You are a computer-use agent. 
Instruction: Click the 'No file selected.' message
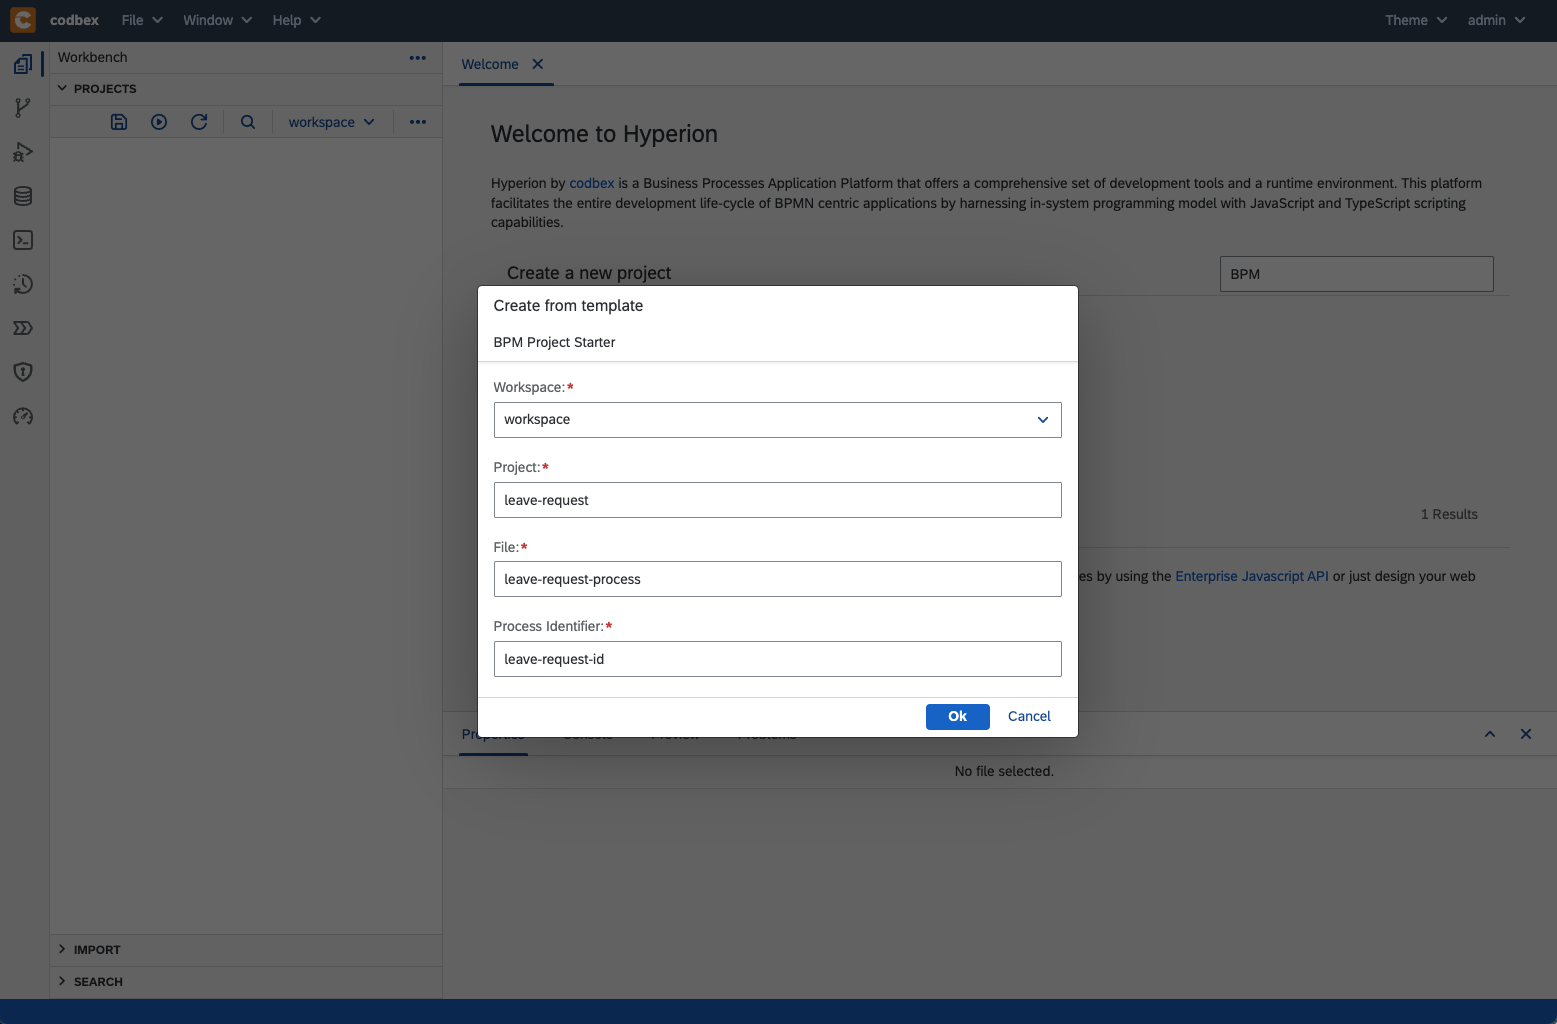coord(1004,771)
